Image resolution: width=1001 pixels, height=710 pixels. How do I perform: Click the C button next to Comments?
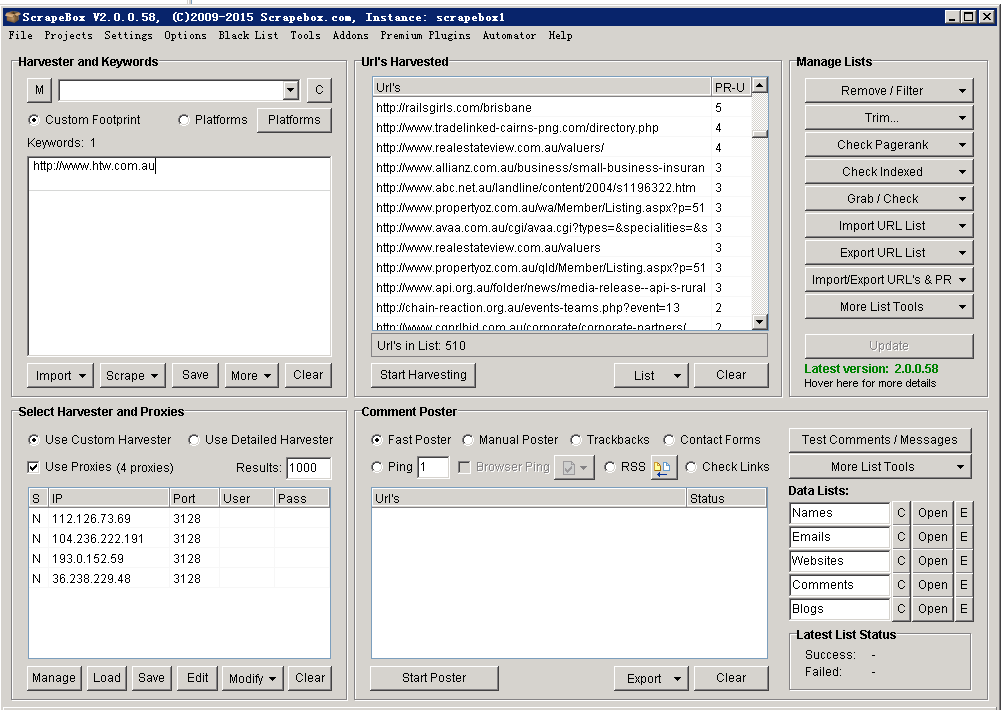click(x=901, y=585)
